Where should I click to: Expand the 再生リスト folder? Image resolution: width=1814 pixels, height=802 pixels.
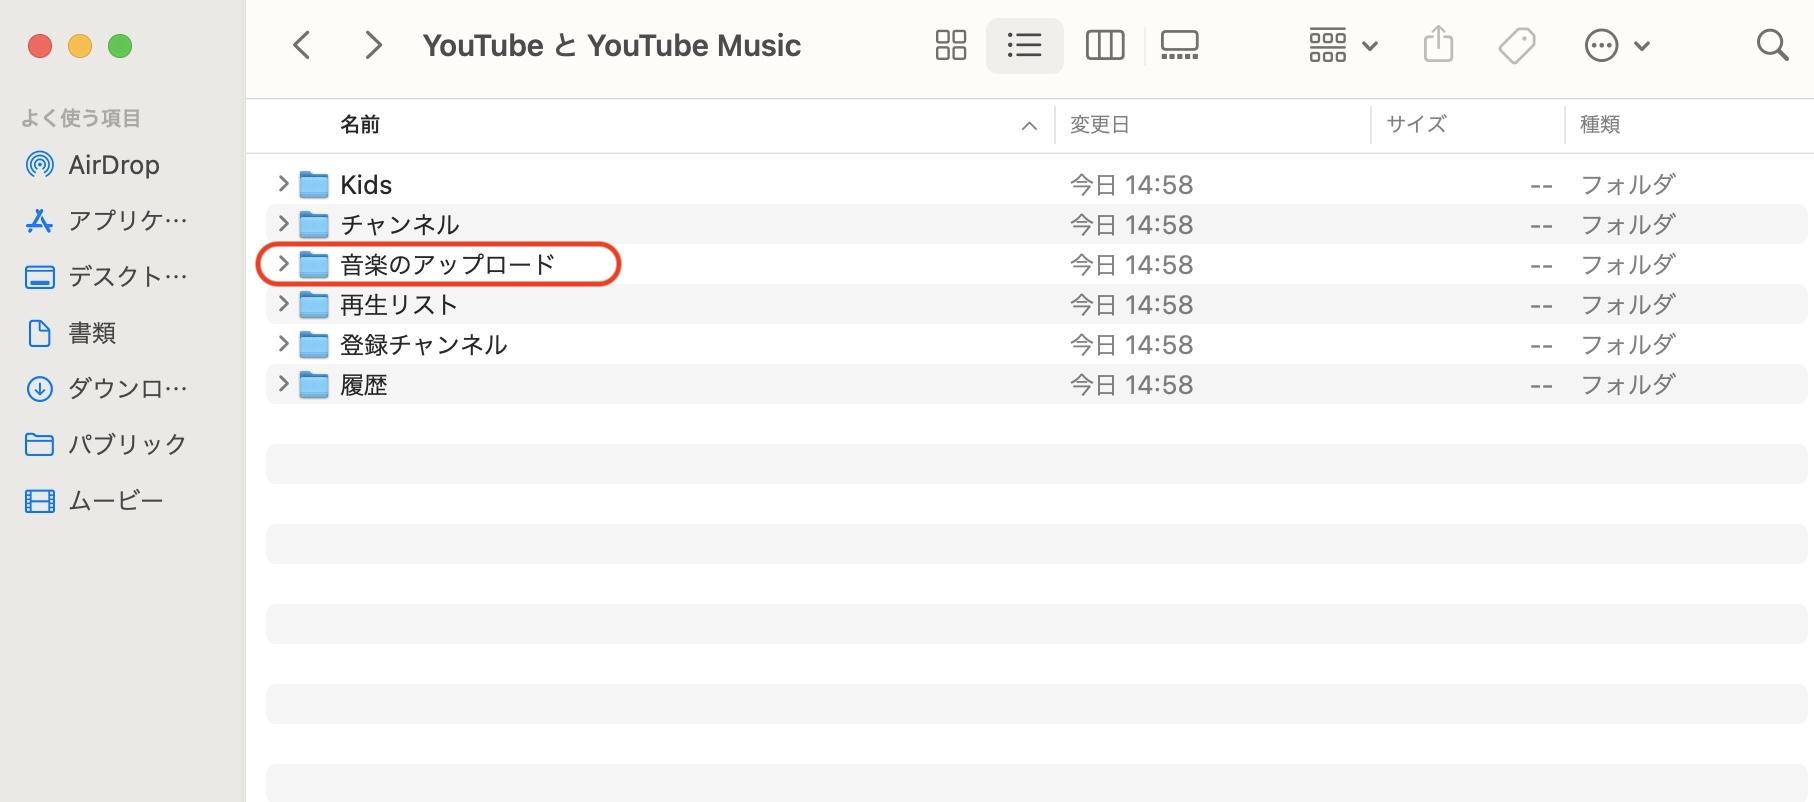coord(283,304)
